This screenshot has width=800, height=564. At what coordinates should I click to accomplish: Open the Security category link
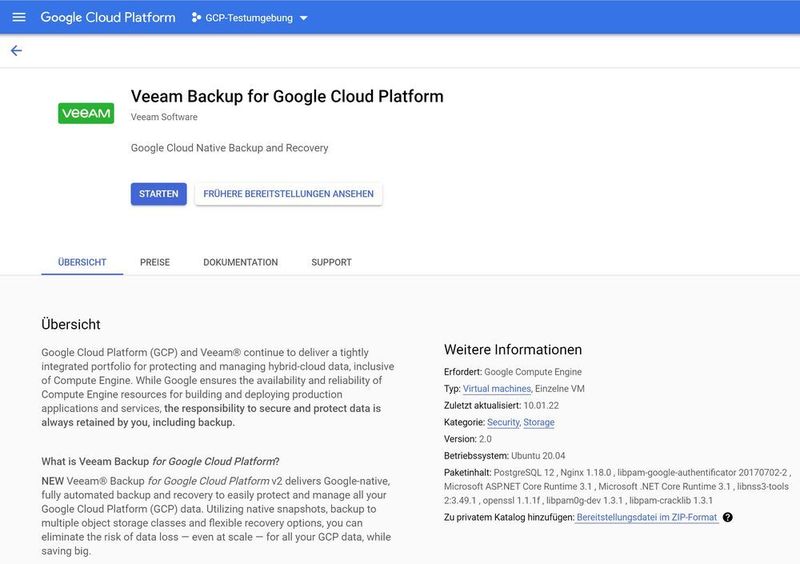click(x=503, y=423)
